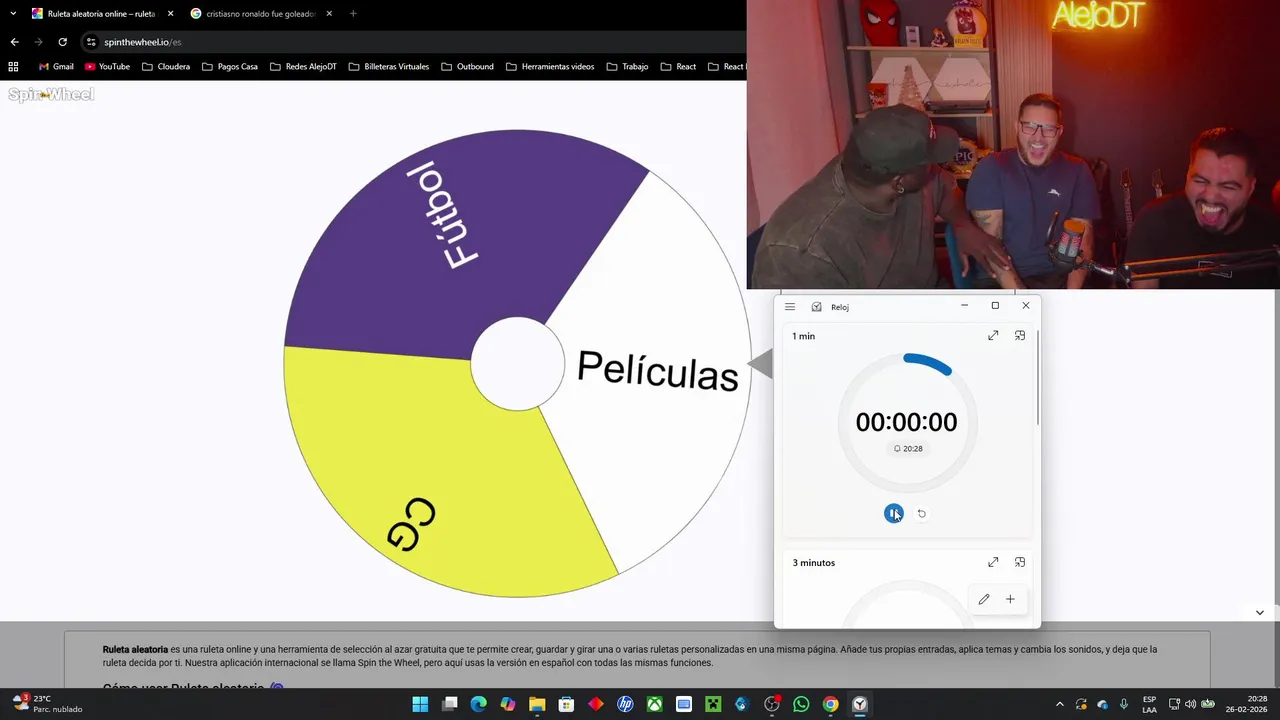The width and height of the screenshot is (1280, 720).
Task: Add a new timer with plus button
Action: (1010, 599)
